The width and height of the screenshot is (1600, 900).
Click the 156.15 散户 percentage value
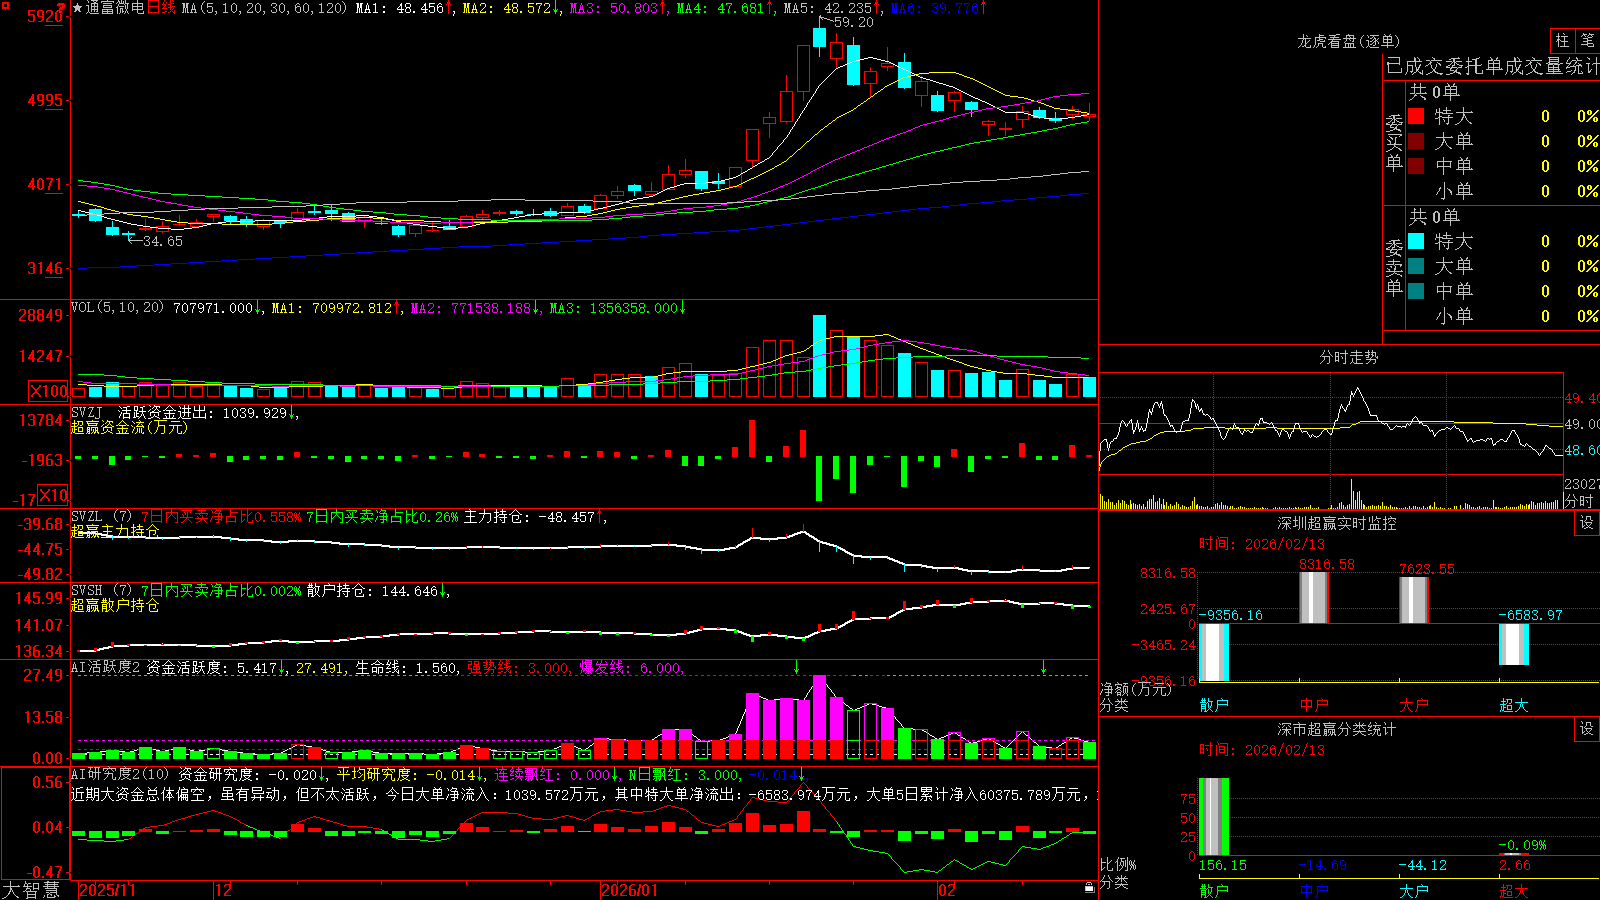coord(1223,865)
